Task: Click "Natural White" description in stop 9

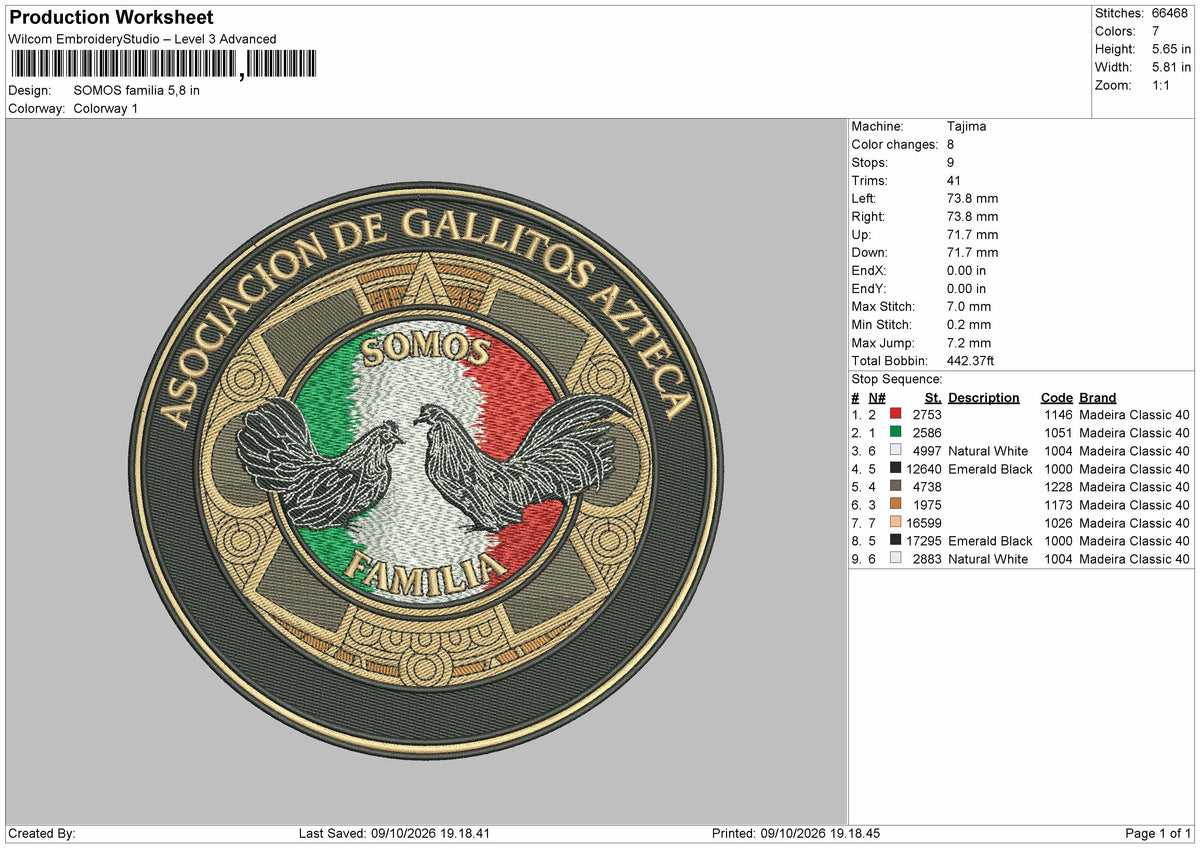Action: click(988, 559)
